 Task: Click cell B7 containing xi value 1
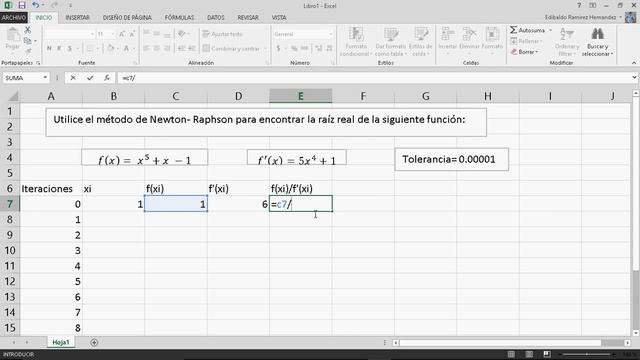tap(113, 204)
